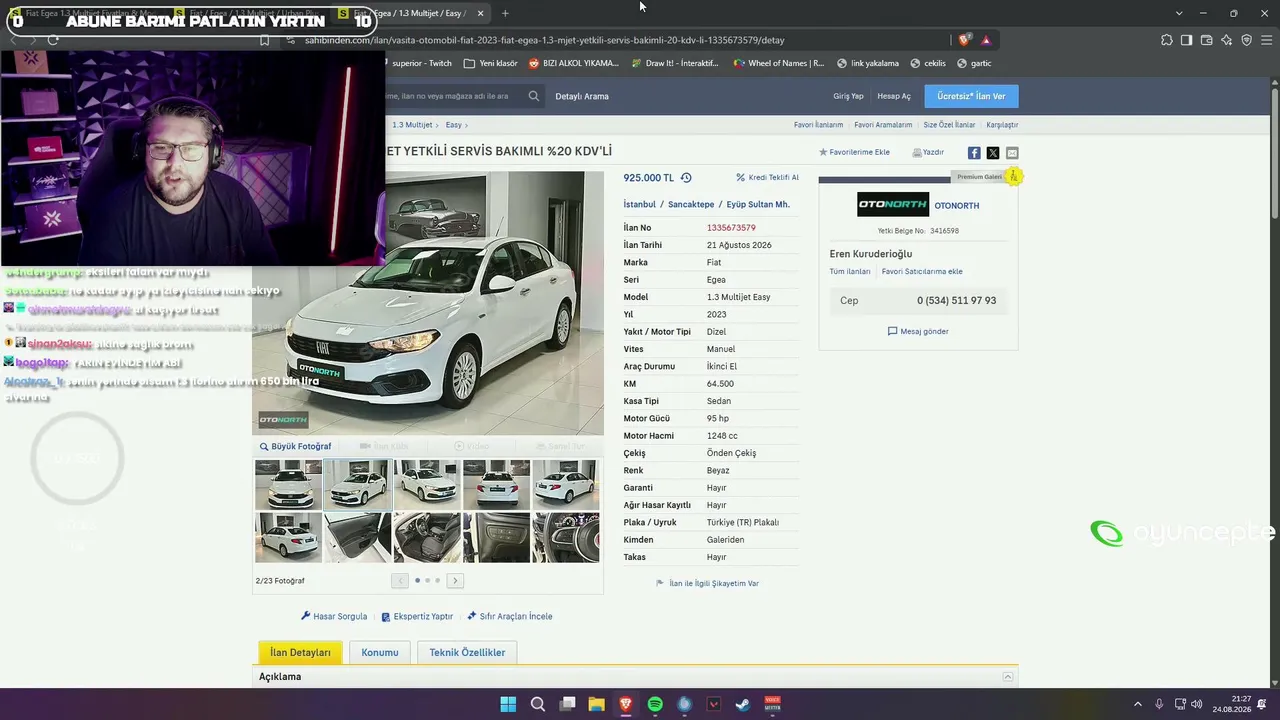Image resolution: width=1280 pixels, height=720 pixels.
Task: Open Favori İlanlarım
Action: tap(819, 125)
